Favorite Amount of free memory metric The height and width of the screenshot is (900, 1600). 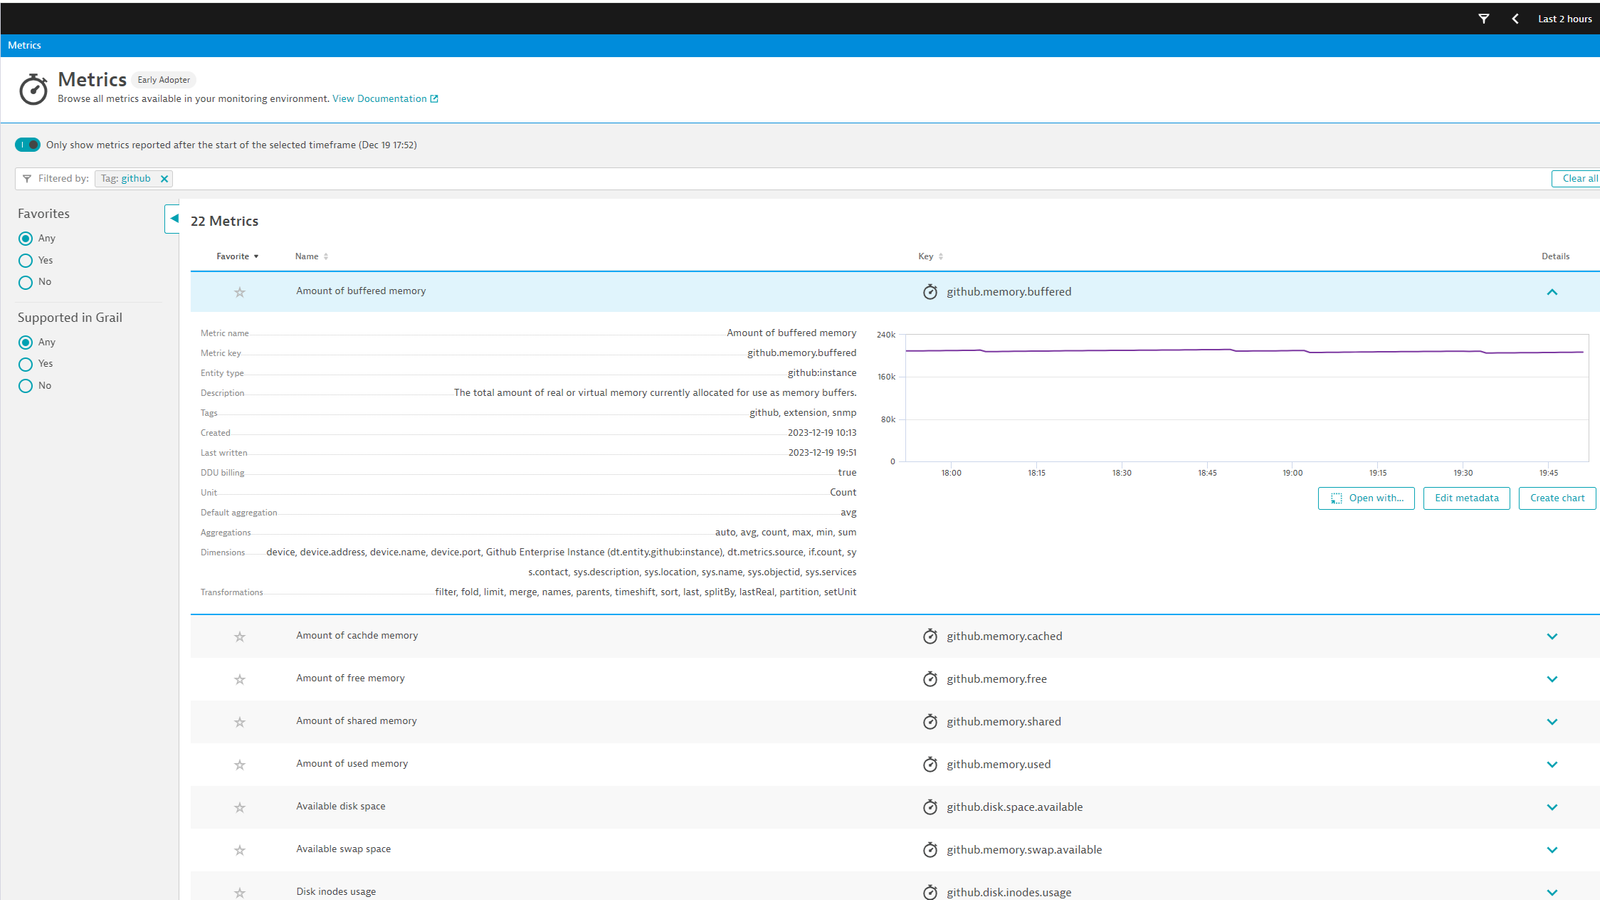[x=240, y=680]
